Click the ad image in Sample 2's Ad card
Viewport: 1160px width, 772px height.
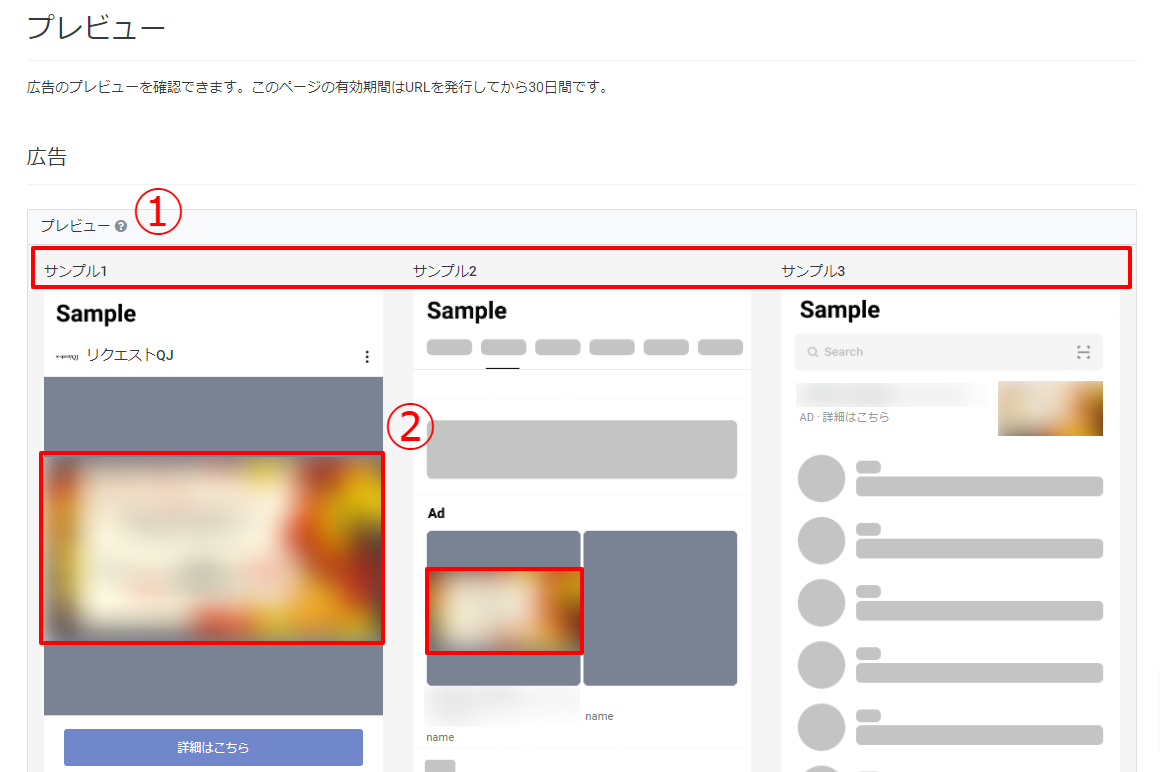504,610
